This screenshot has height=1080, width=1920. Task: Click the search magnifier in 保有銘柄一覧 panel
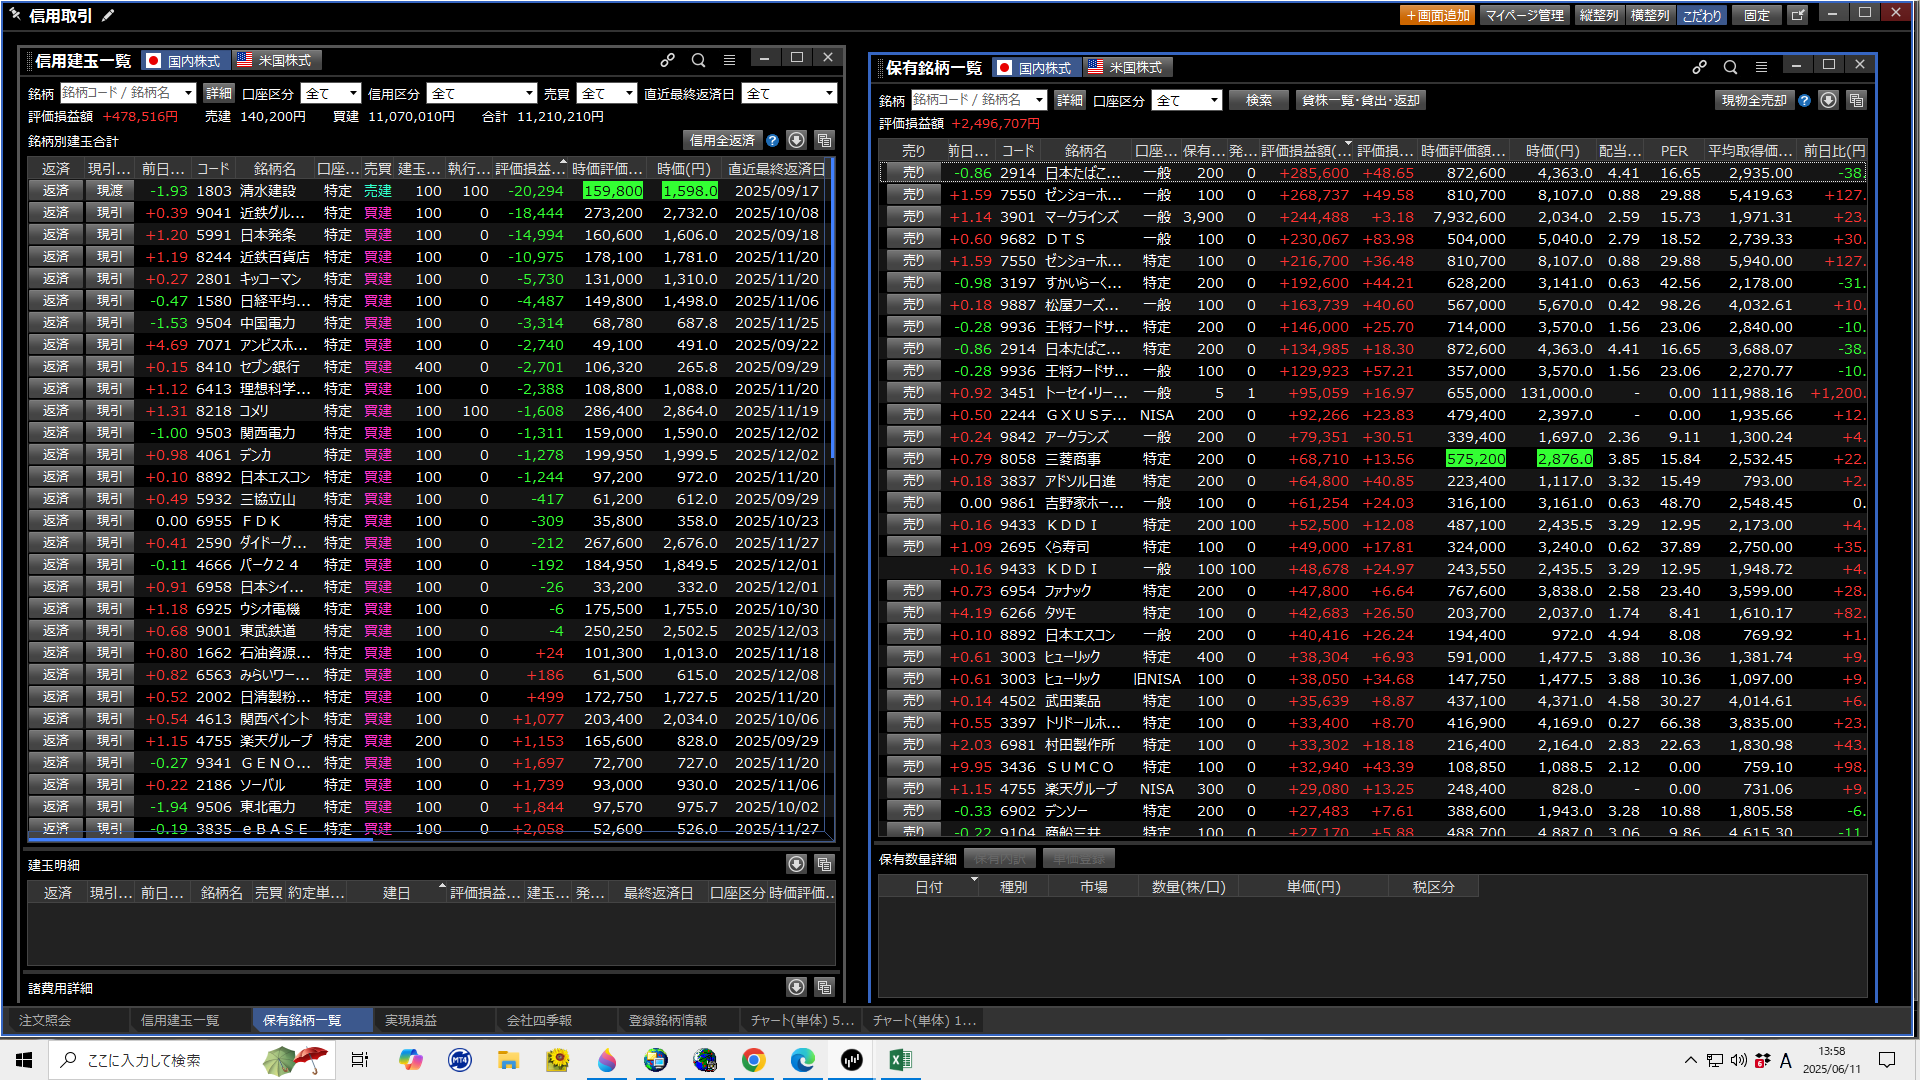tap(1730, 67)
